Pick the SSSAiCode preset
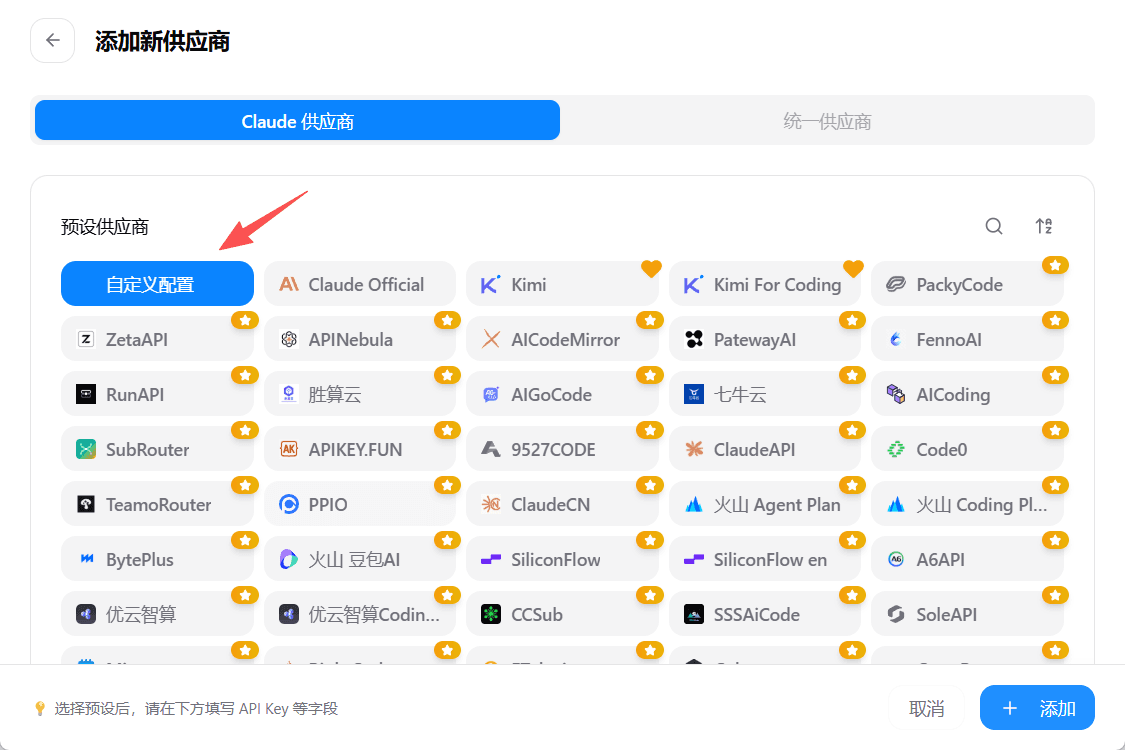The width and height of the screenshot is (1125, 750). [x=765, y=614]
